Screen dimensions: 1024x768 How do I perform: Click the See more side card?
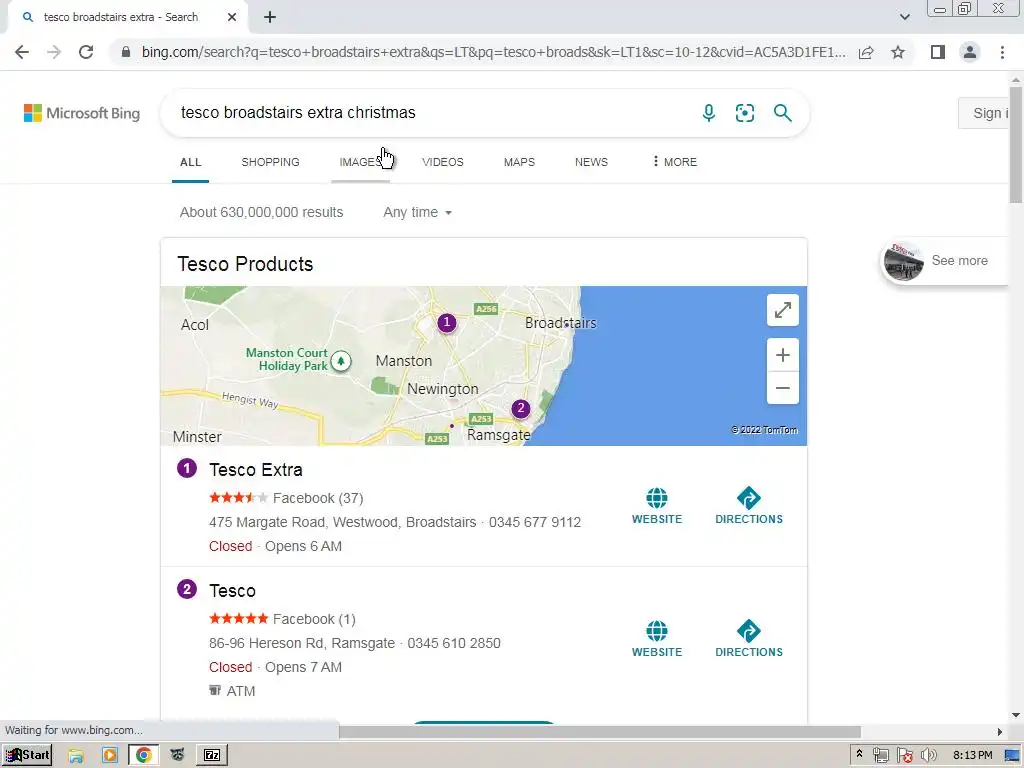pos(945,261)
